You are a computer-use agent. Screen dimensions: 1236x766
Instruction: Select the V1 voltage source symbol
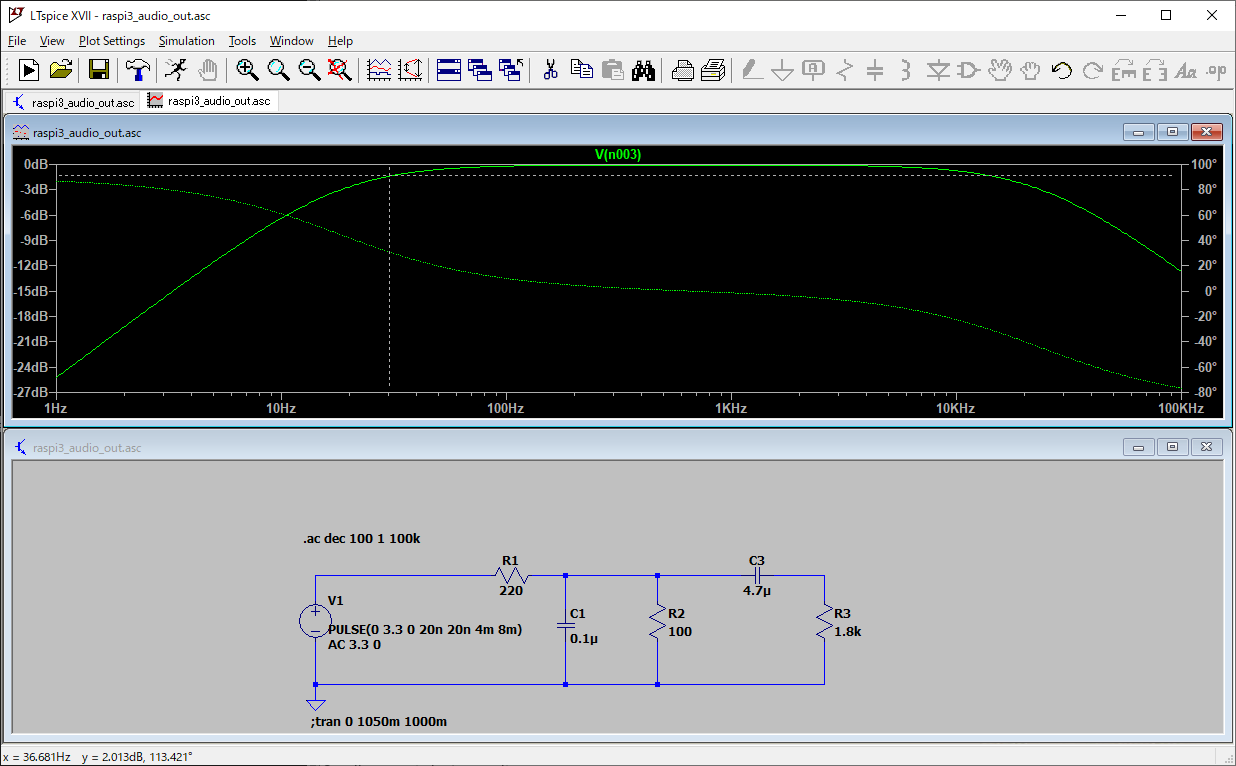316,621
